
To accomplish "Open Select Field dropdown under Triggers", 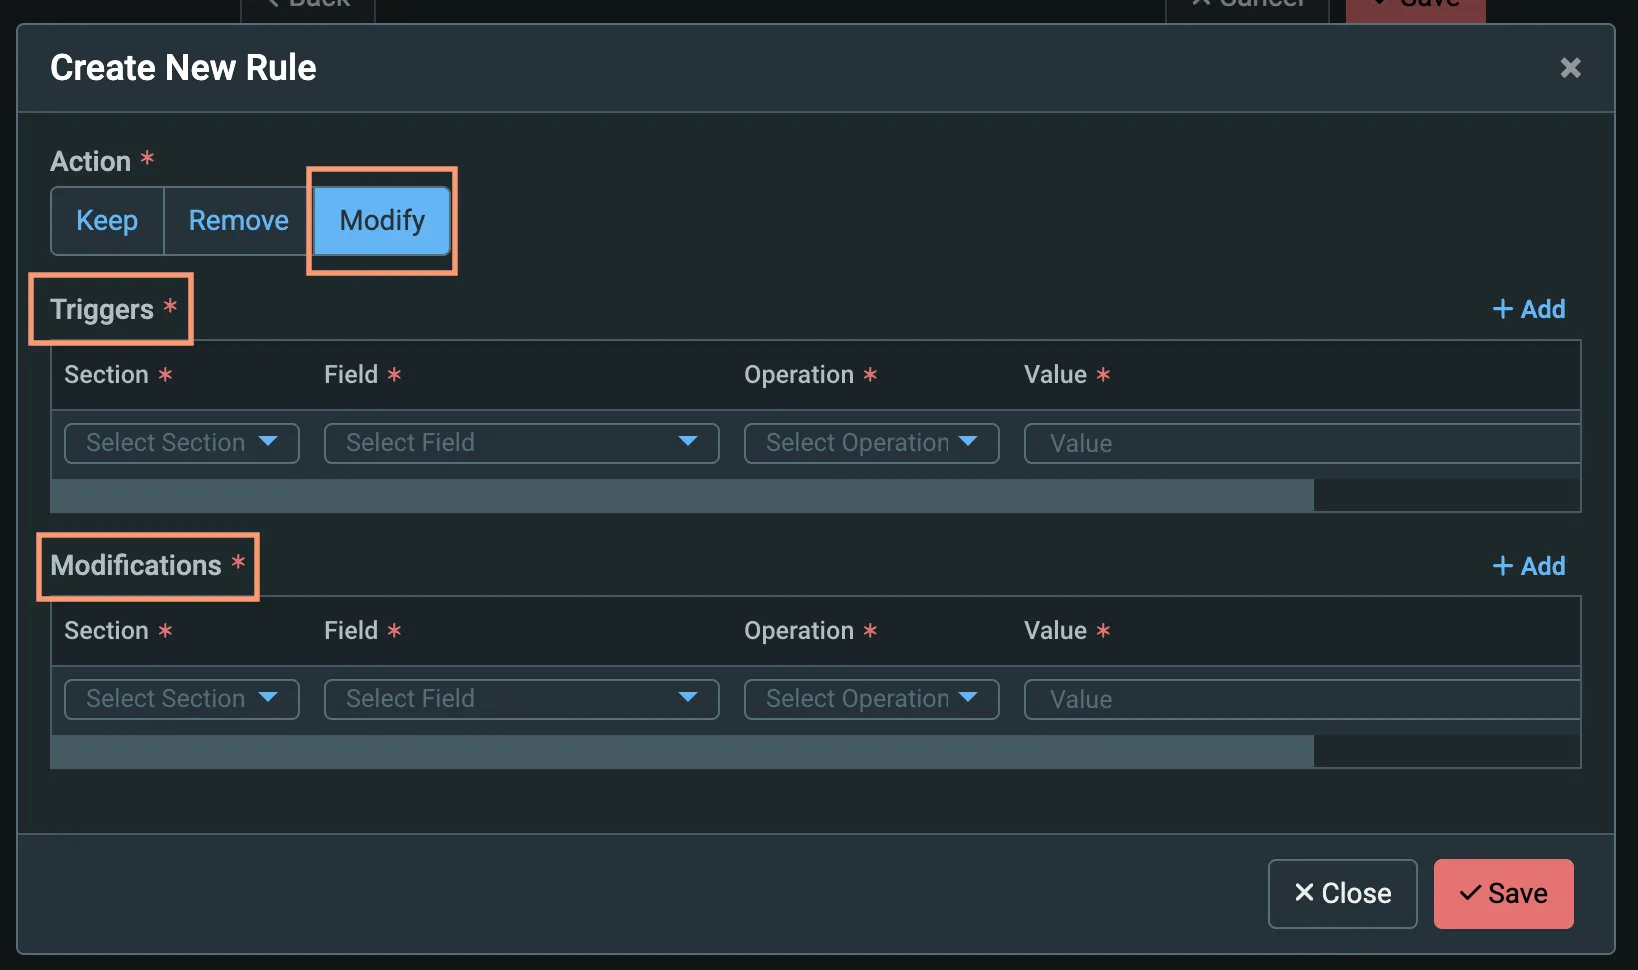I will click(522, 443).
